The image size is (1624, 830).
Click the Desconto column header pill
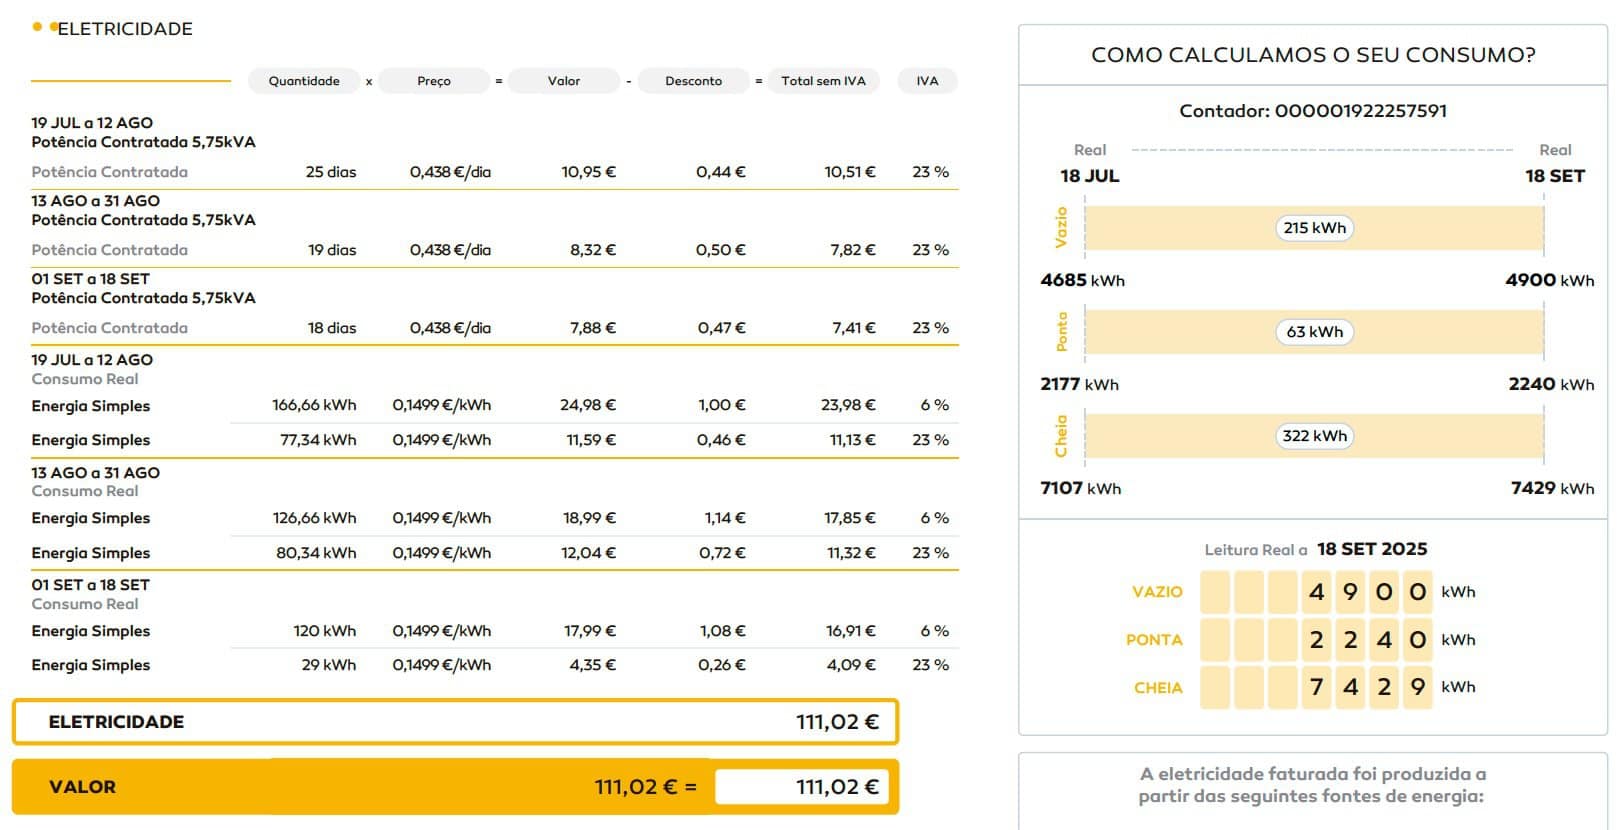point(693,81)
